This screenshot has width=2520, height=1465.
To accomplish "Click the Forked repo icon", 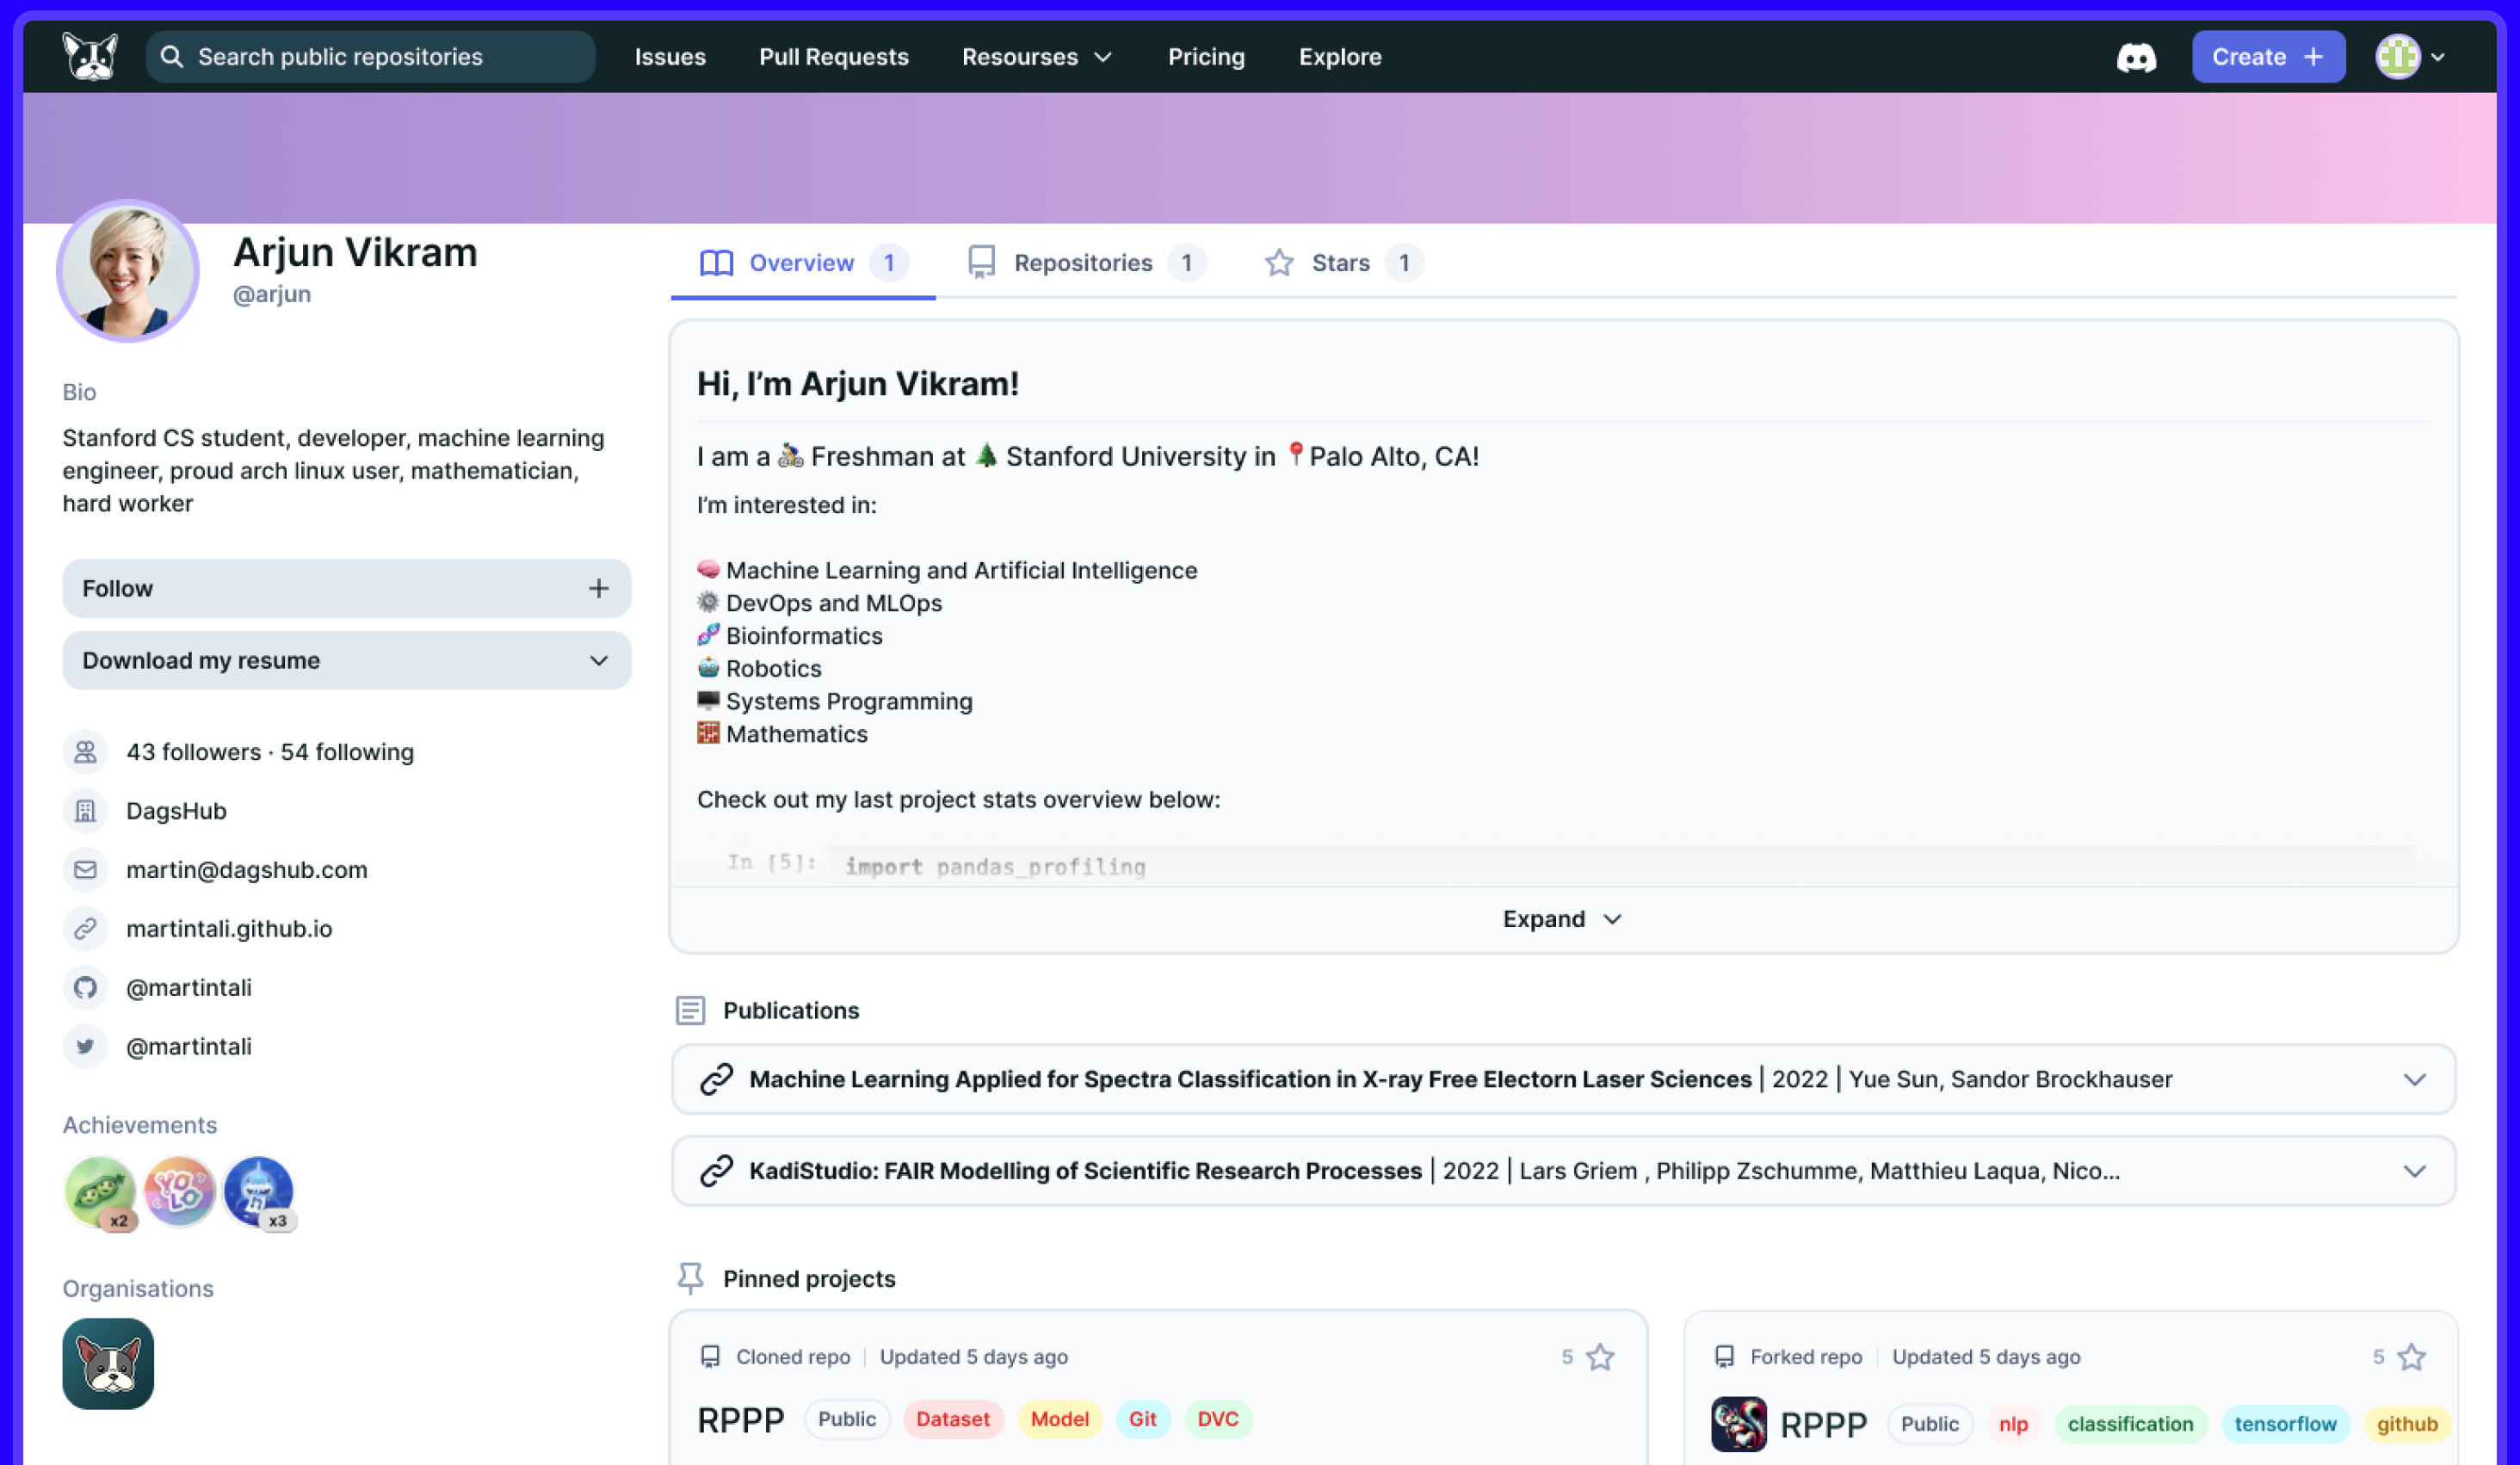I will pyautogui.click(x=1724, y=1357).
